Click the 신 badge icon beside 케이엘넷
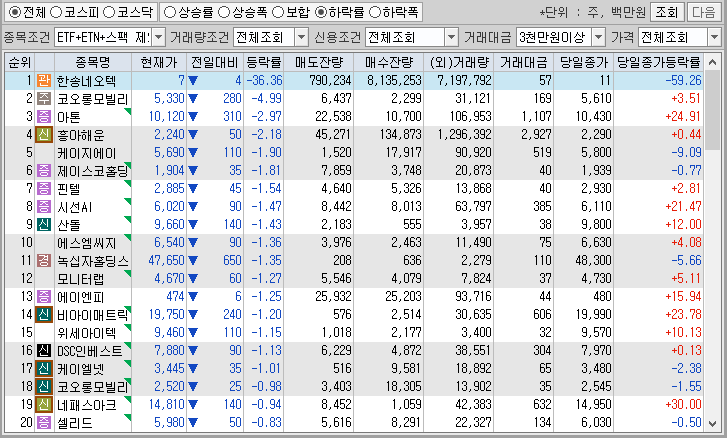This screenshot has height=438, width=727. 44,368
